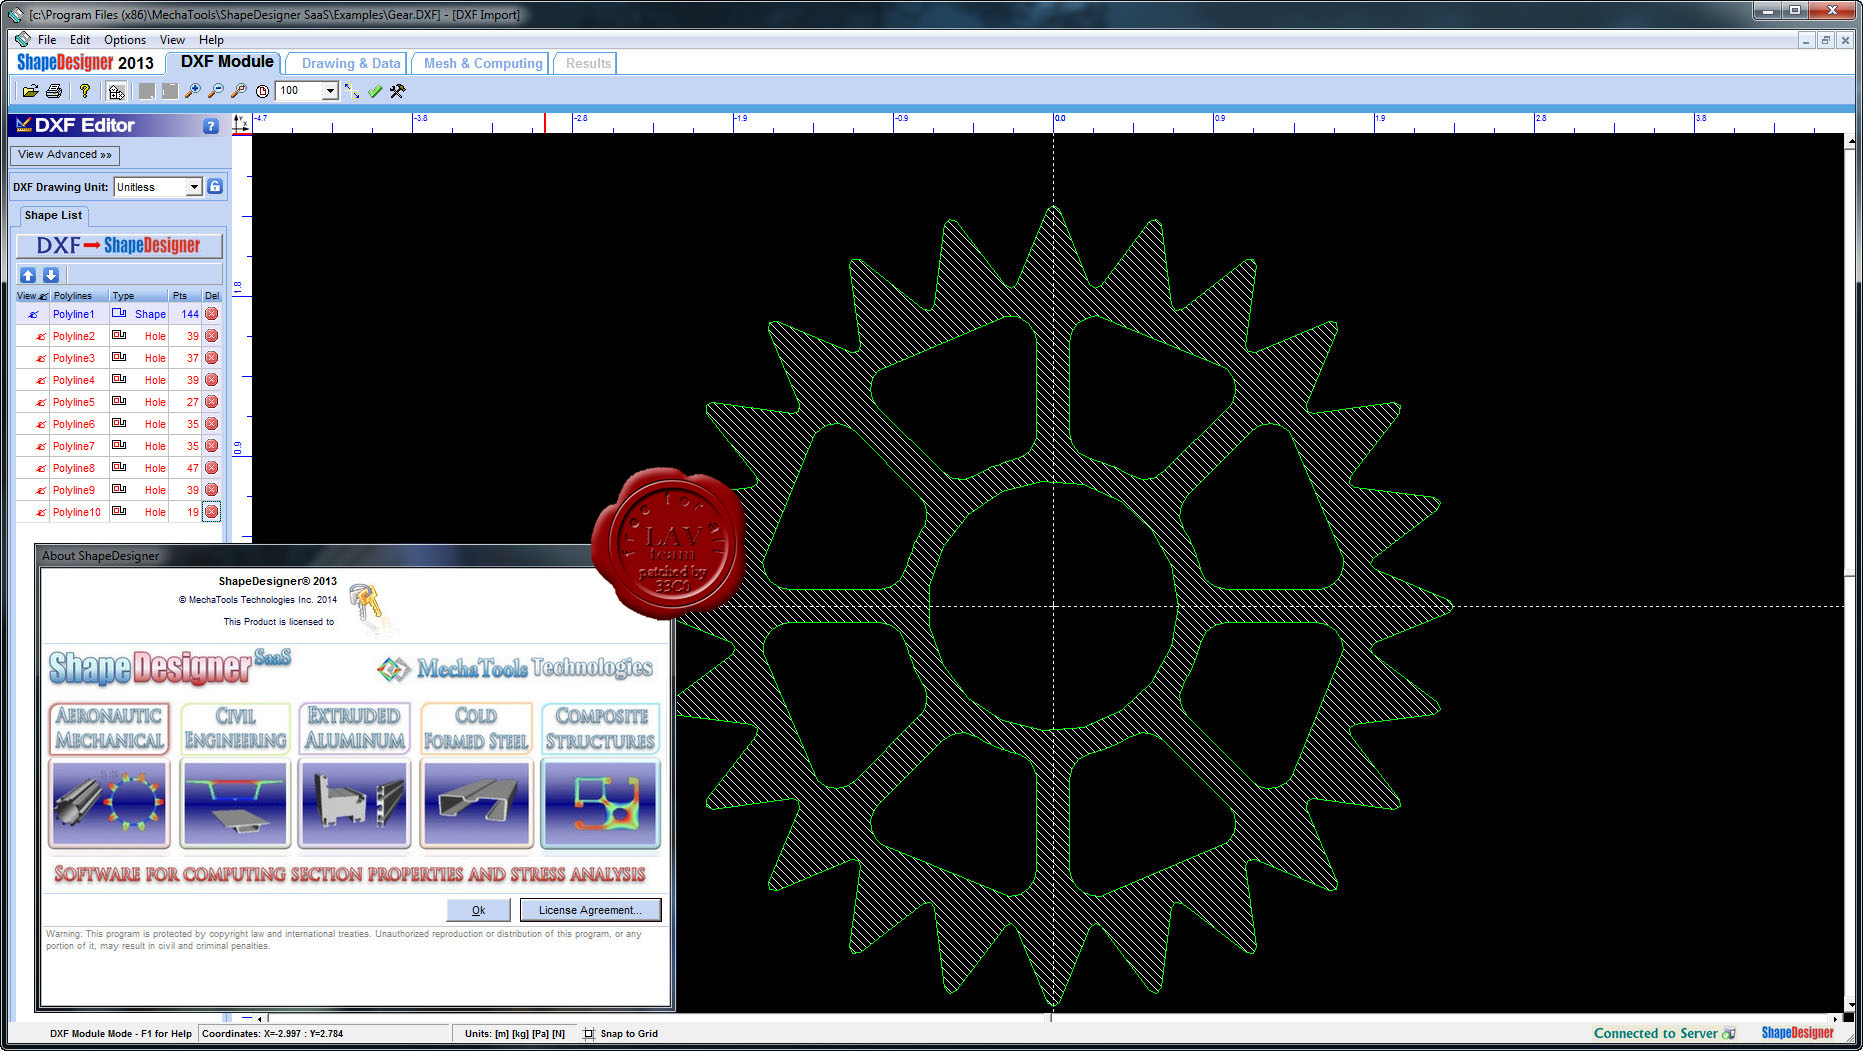Open the File menu
The image size is (1863, 1051).
(47, 40)
